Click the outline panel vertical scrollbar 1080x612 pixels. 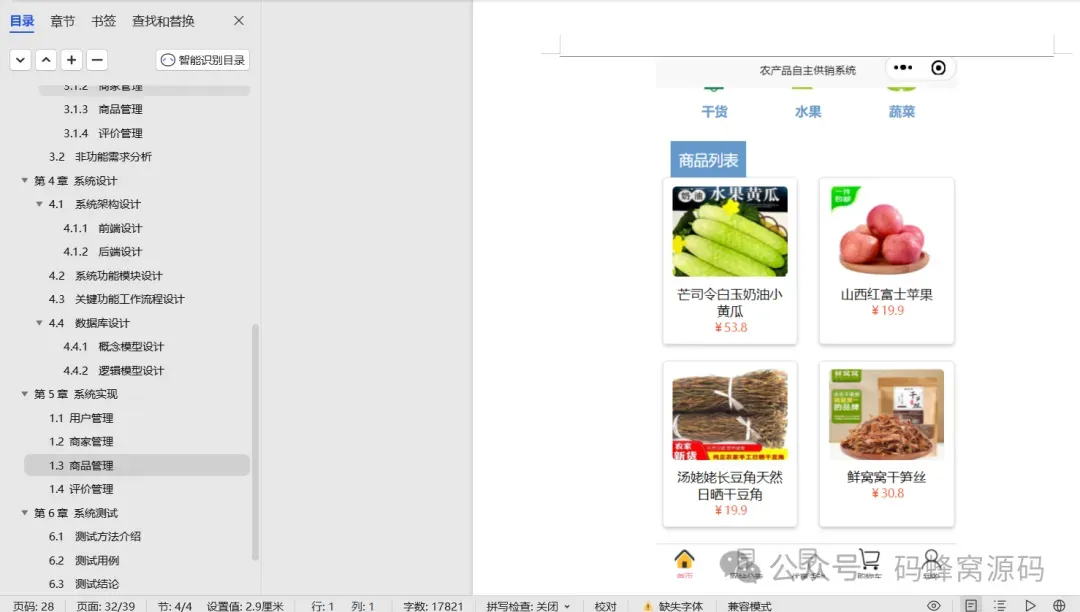pos(256,442)
